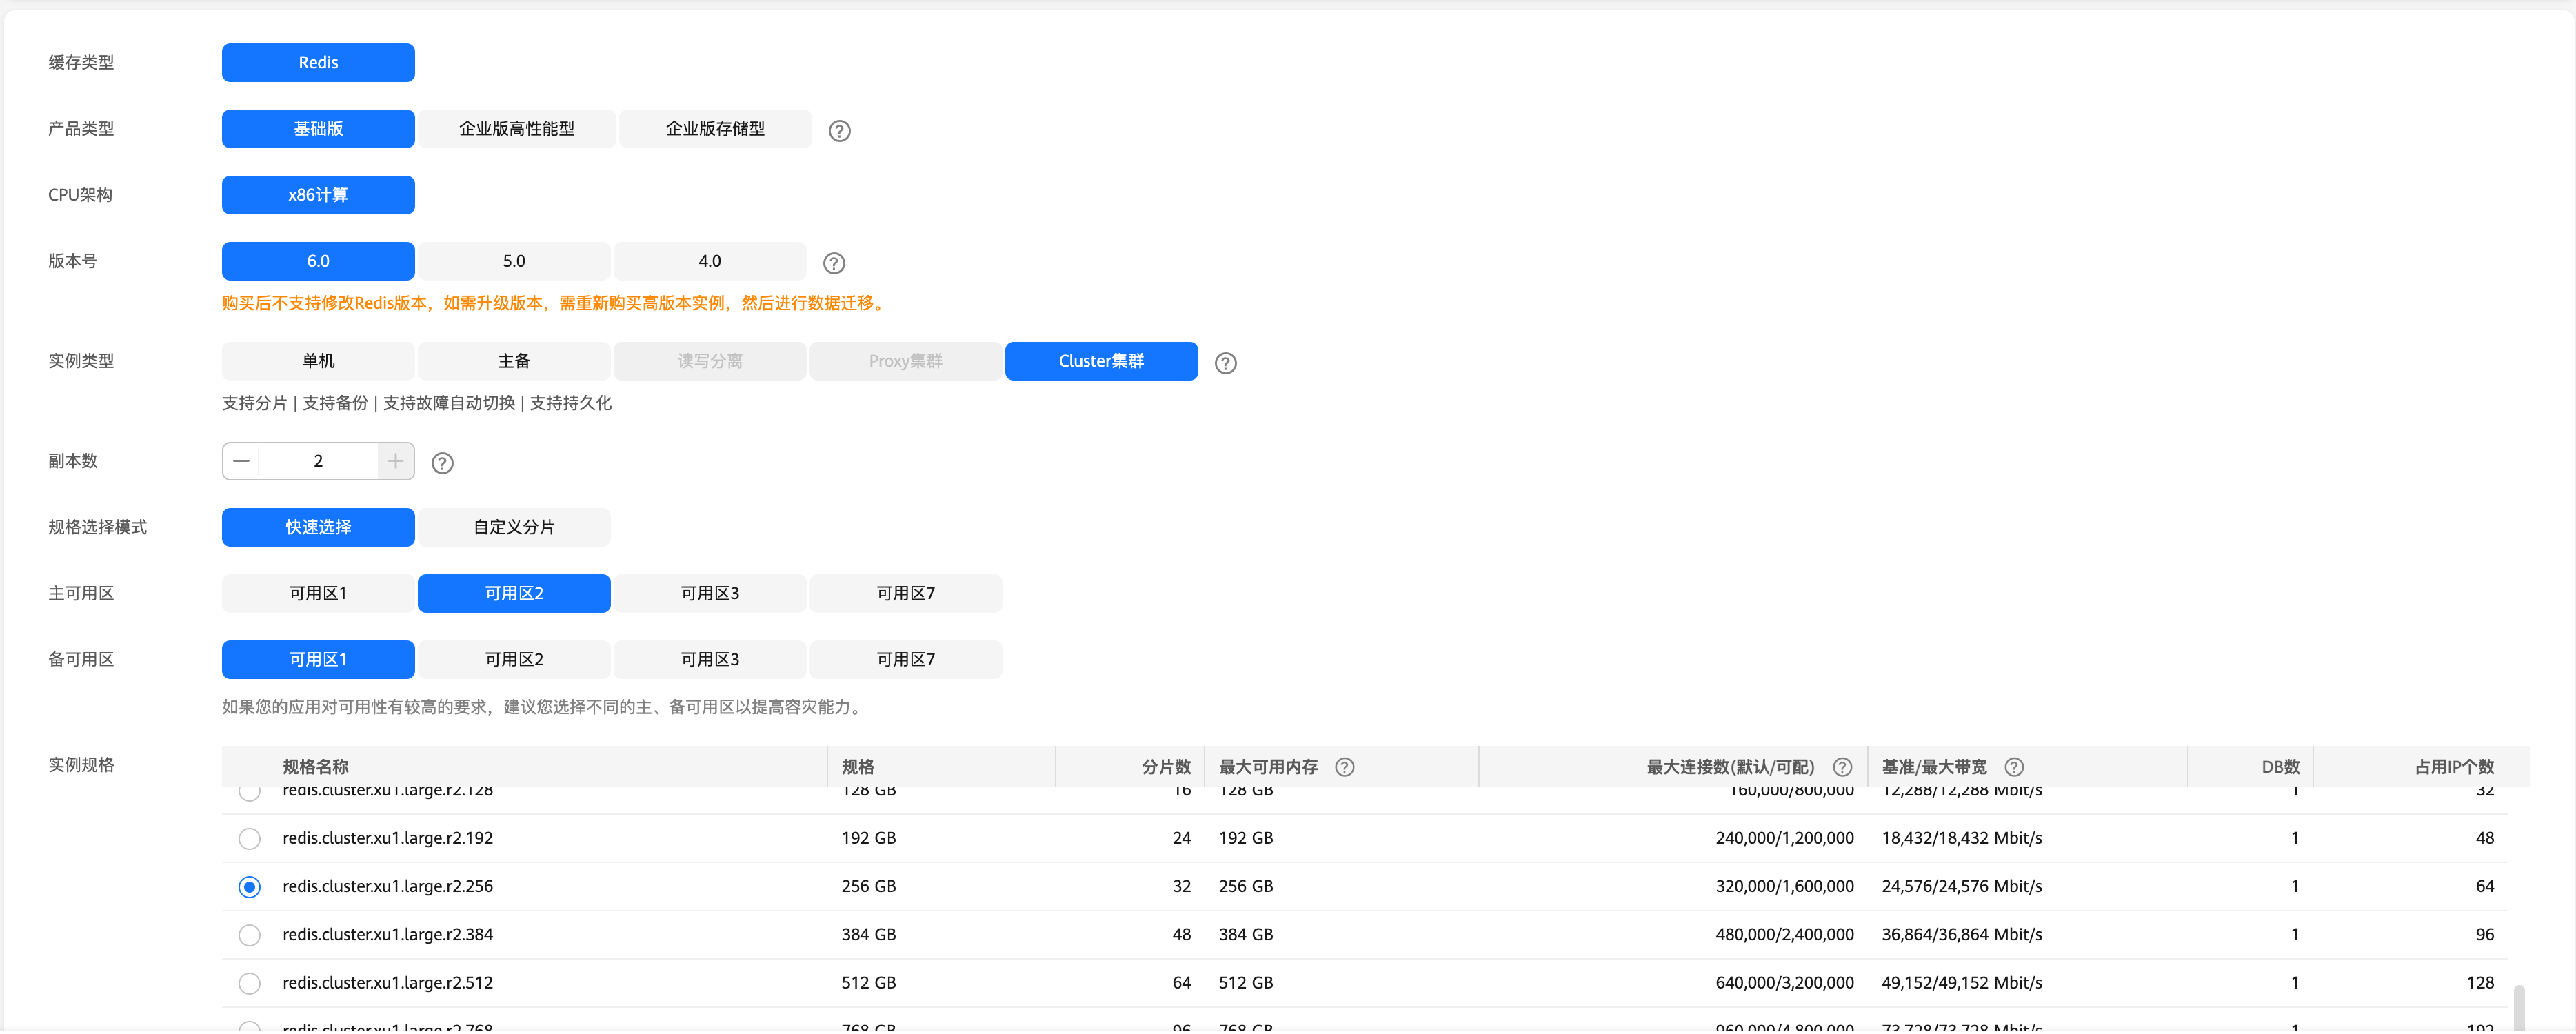Image resolution: width=2576 pixels, height=1034 pixels.
Task: Click spec name redis.cluster.xu1.large.r2.192
Action: tap(388, 838)
